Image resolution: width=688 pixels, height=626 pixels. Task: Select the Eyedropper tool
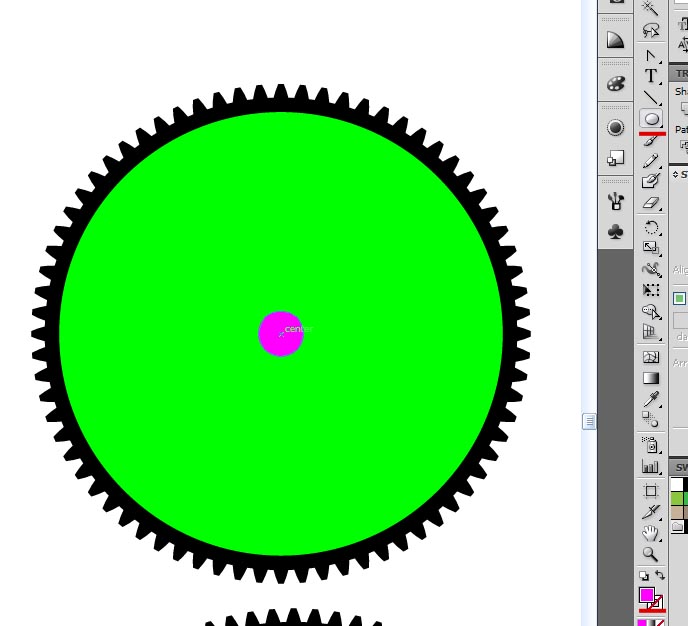(x=650, y=399)
